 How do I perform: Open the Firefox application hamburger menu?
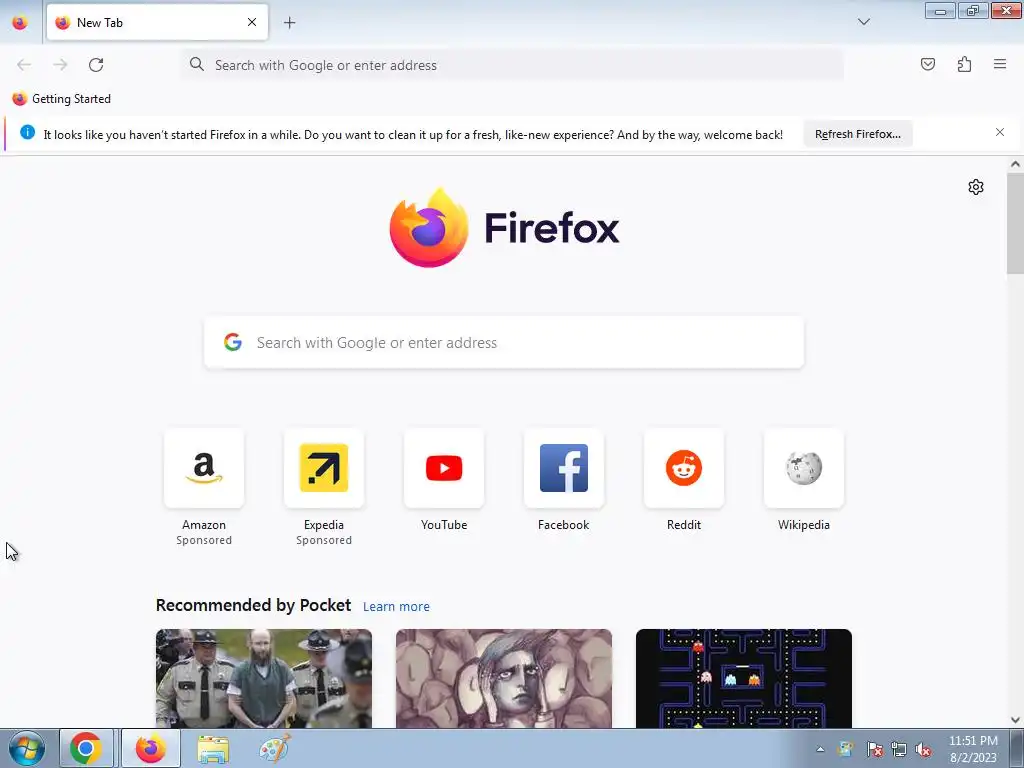(x=999, y=64)
